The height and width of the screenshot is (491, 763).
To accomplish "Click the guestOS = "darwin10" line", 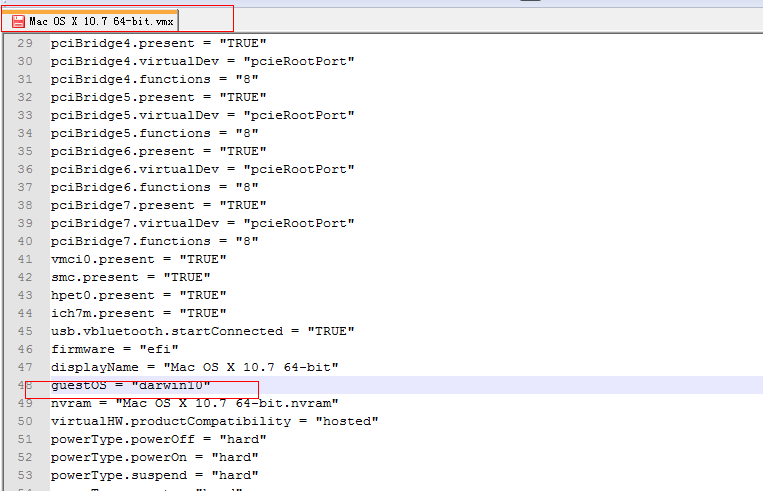I will [x=131, y=385].
